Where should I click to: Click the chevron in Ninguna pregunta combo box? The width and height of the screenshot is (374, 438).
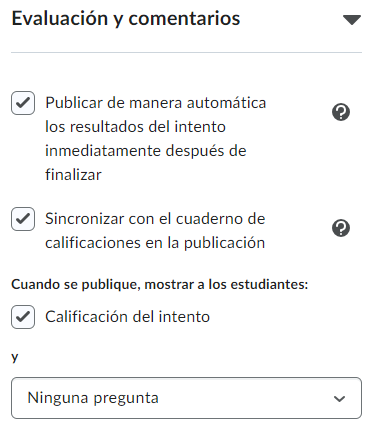(339, 399)
